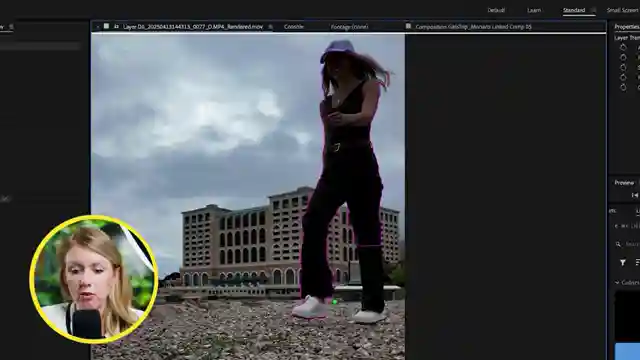The height and width of the screenshot is (360, 640).
Task: Select the Layer Rendered.mov viewer tab
Action: tap(193, 27)
